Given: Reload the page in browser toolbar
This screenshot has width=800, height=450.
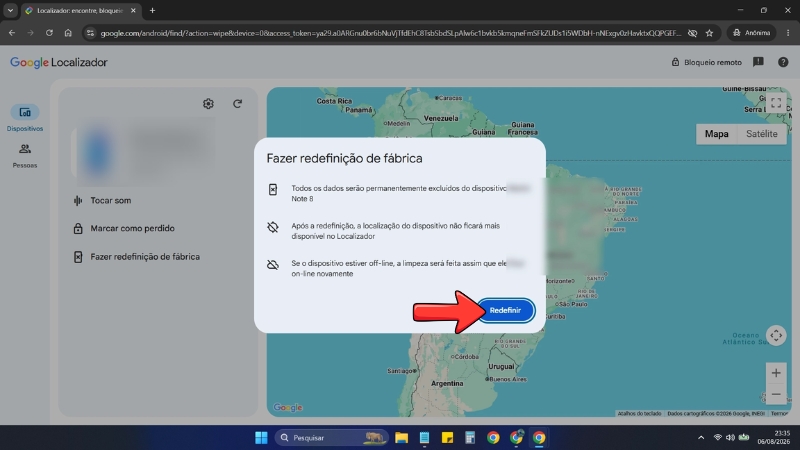Looking at the screenshot, I should [49, 33].
